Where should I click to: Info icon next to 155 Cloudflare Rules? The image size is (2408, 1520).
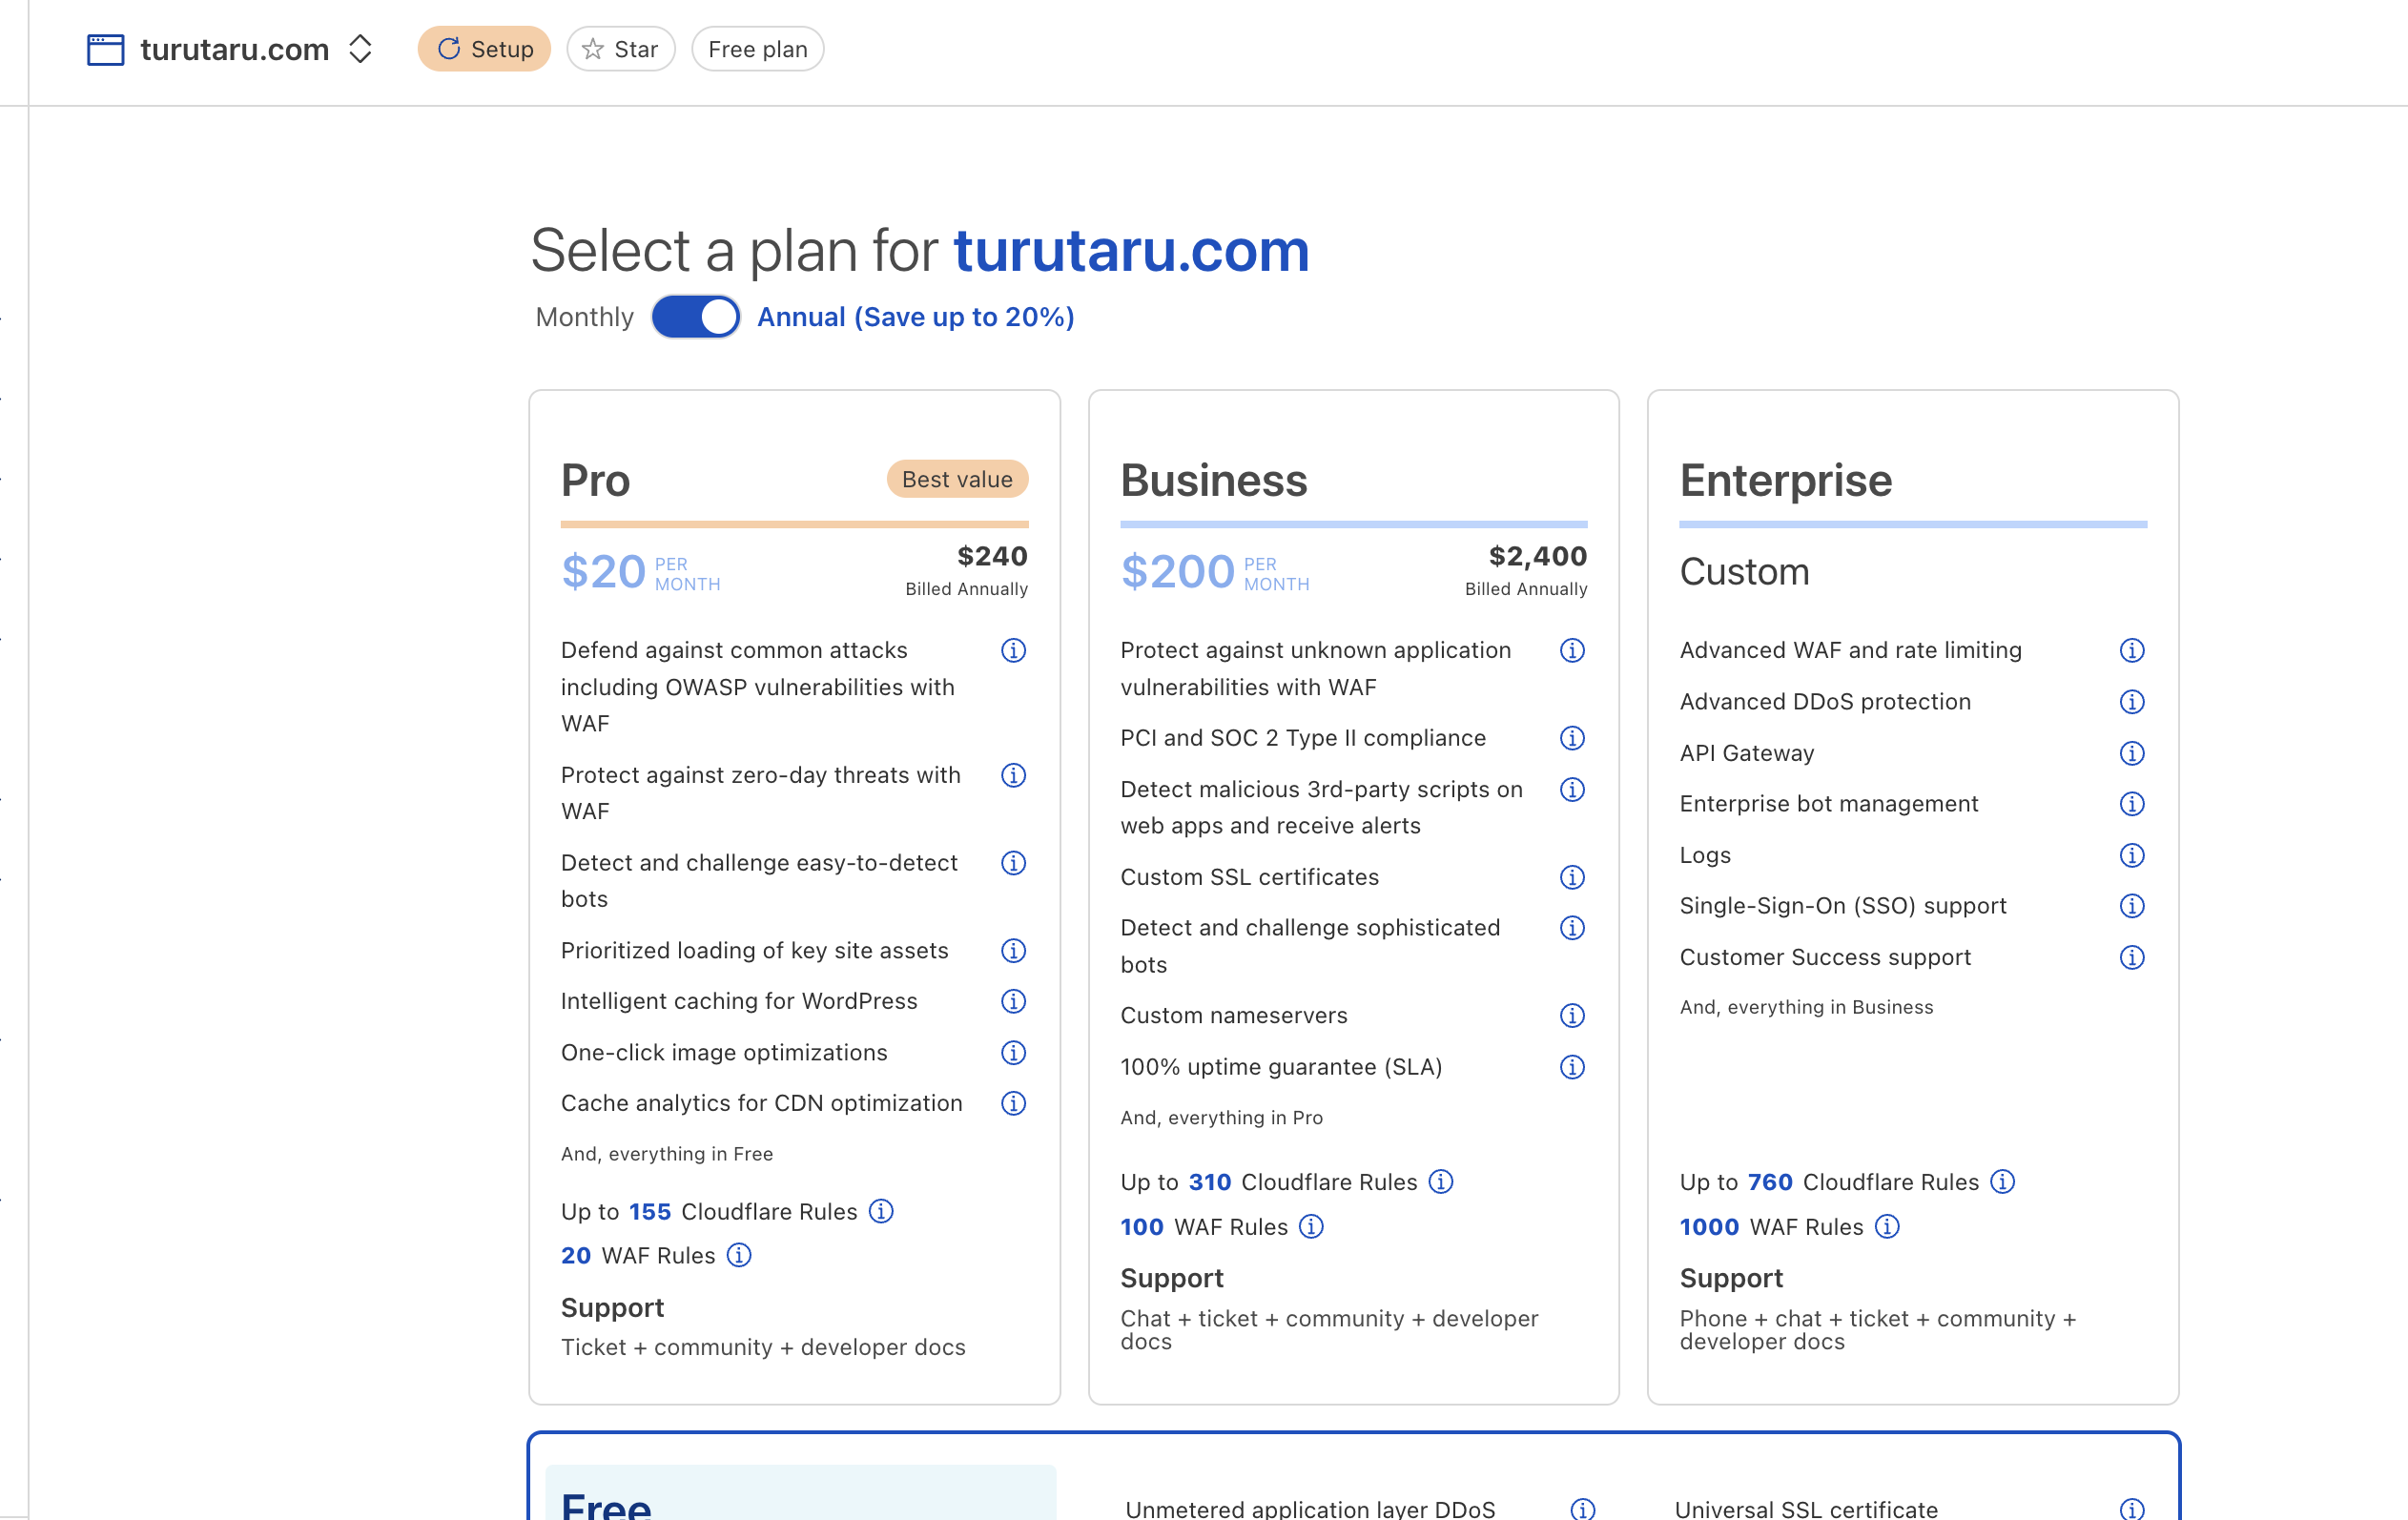[881, 1212]
